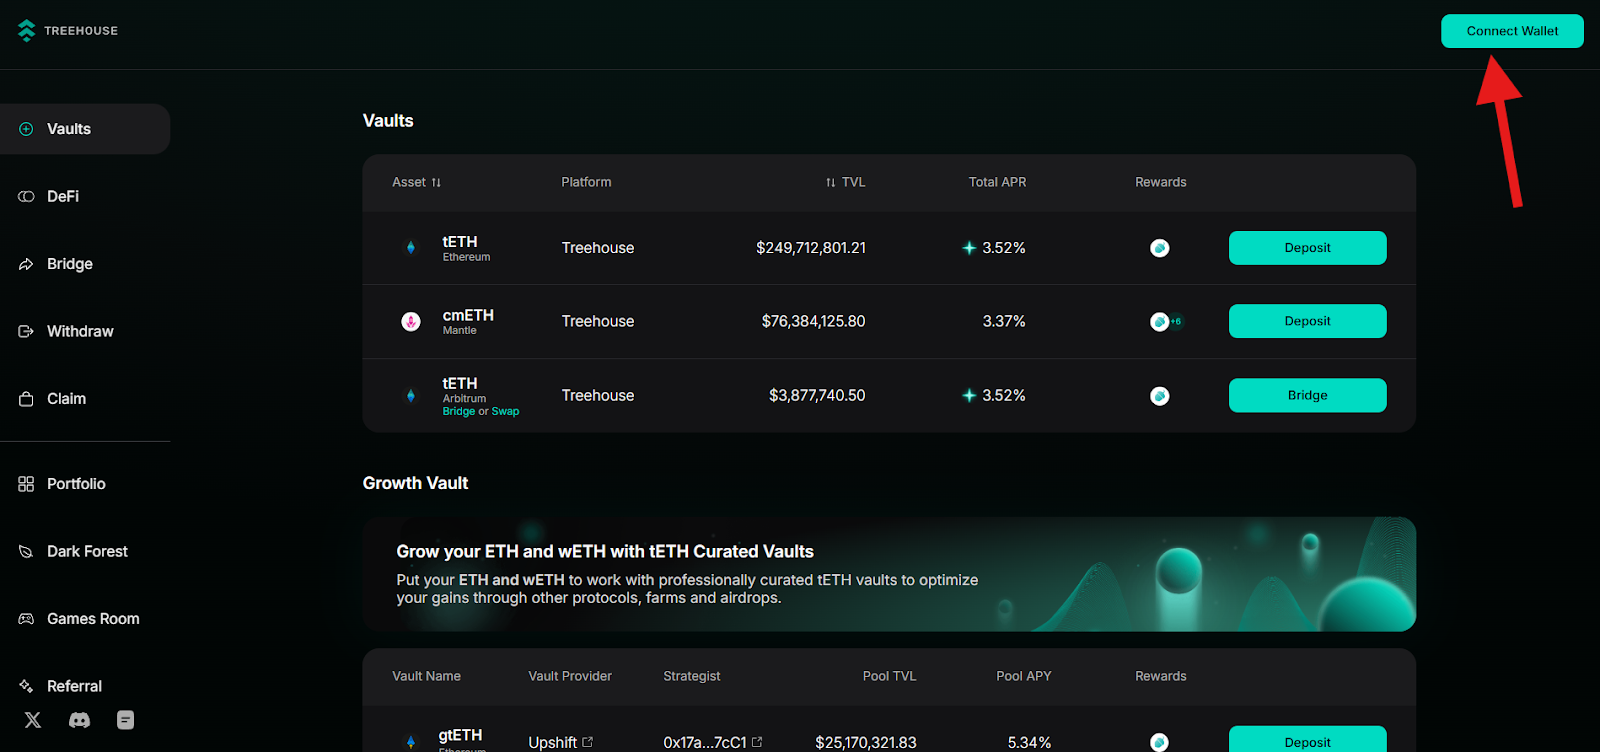Image resolution: width=1600 pixels, height=752 pixels.
Task: Click Treehouse platform in cmETH row
Action: click(598, 321)
